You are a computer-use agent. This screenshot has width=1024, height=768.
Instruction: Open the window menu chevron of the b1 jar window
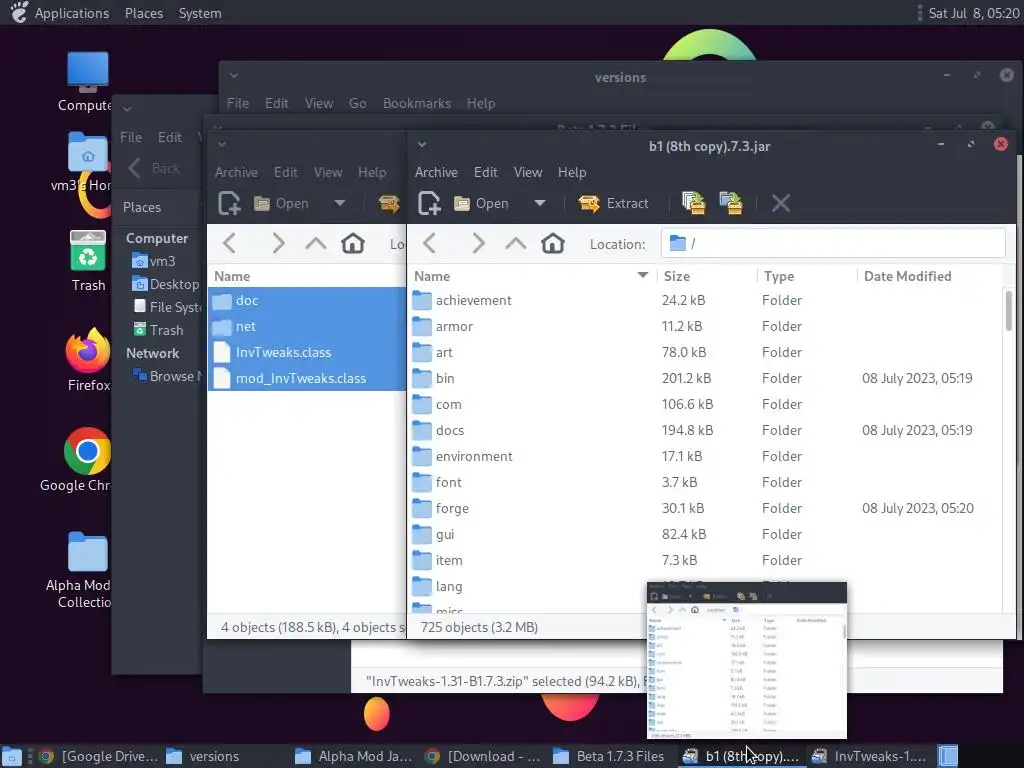tap(422, 144)
